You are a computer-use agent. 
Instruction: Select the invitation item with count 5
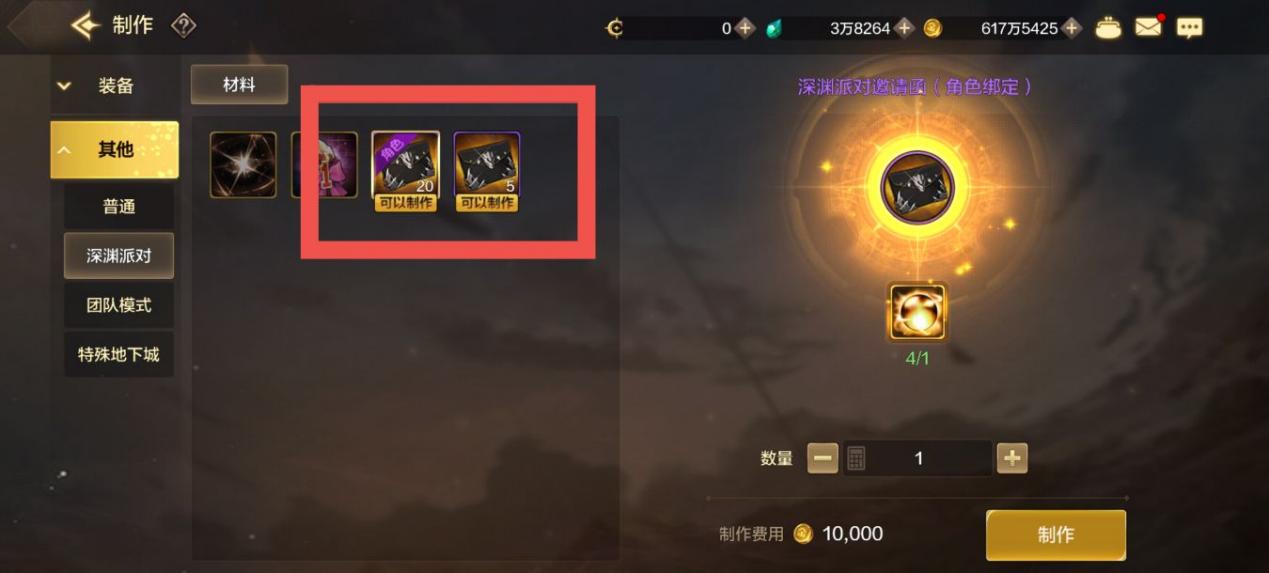coord(487,165)
